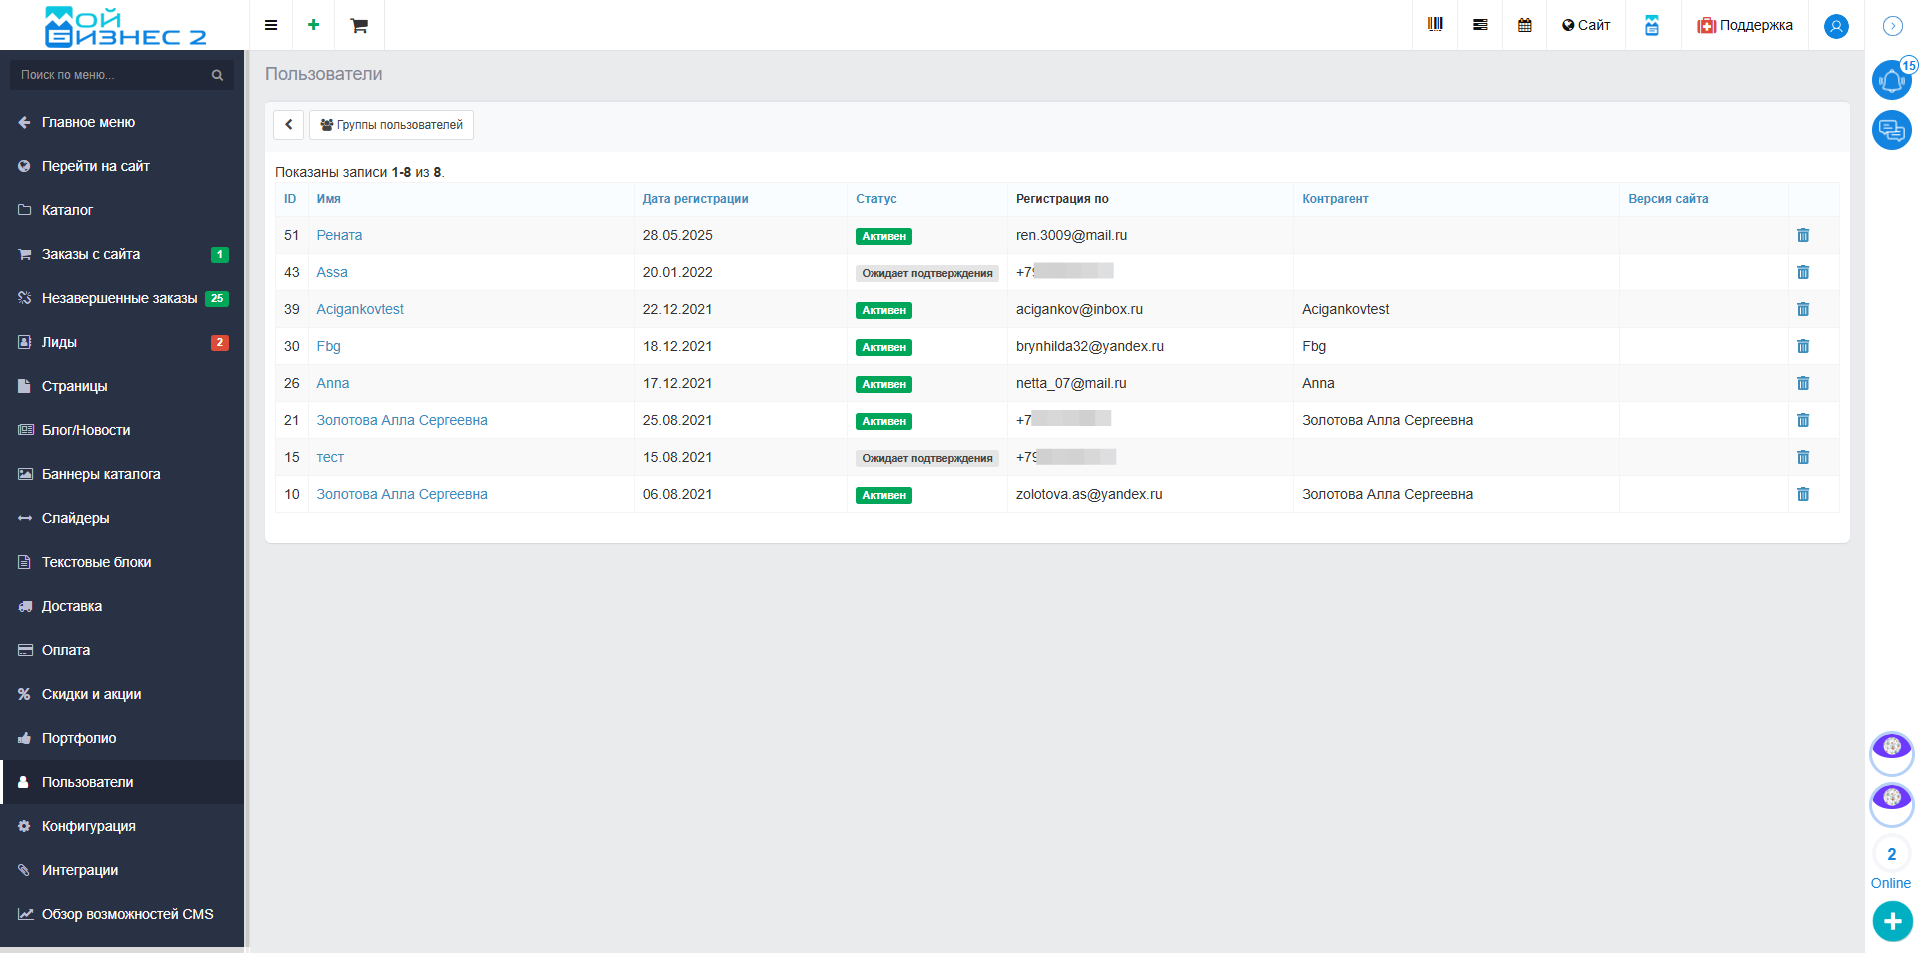Click the Online counter showing 2

1891,854
